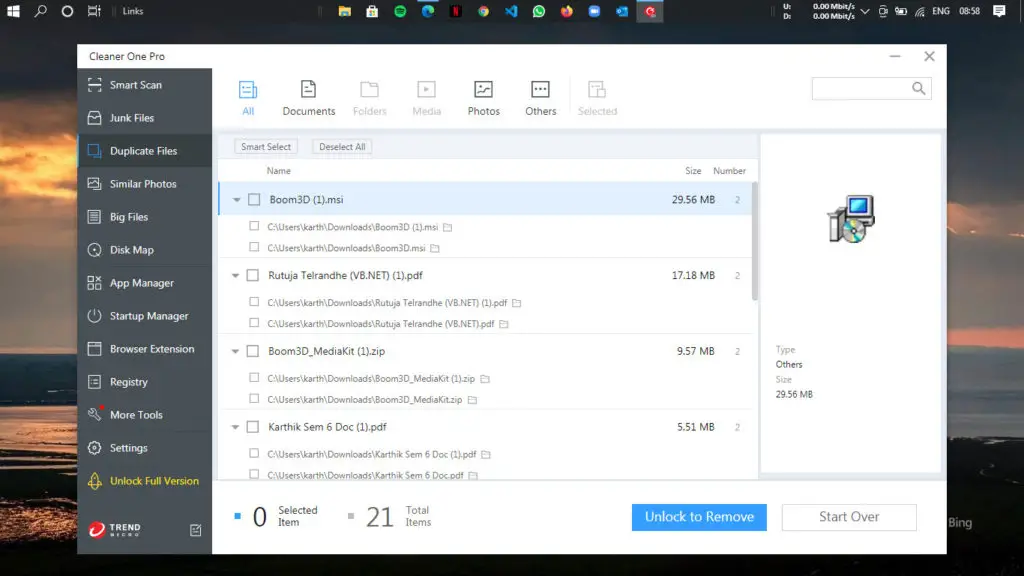Sort list by Size column
1024x576 pixels.
[x=693, y=171]
